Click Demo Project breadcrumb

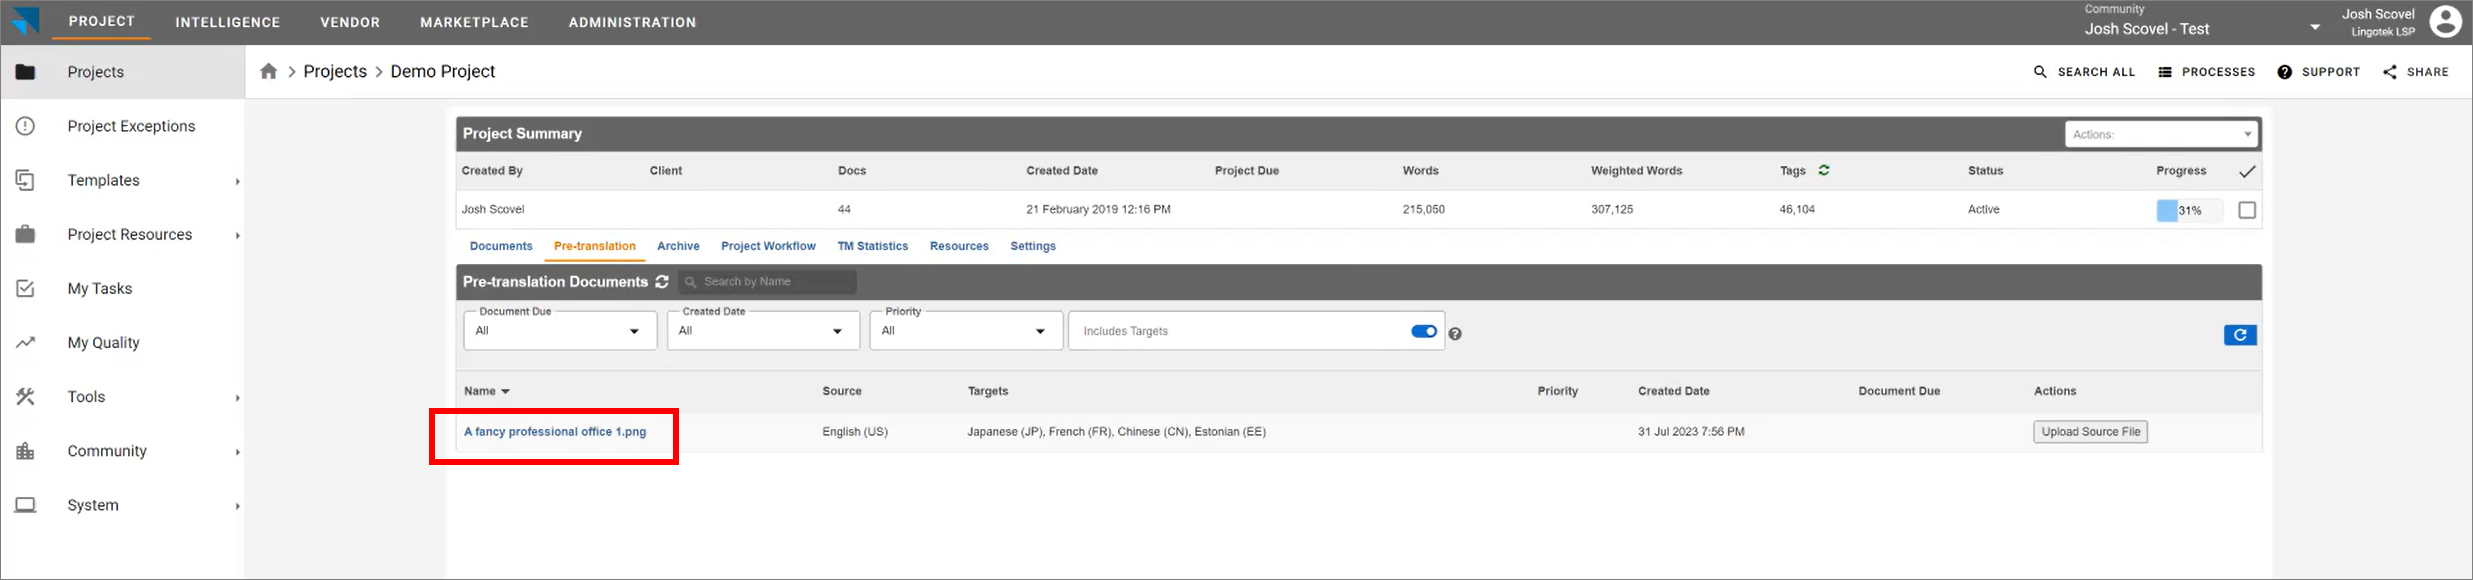pyautogui.click(x=443, y=71)
